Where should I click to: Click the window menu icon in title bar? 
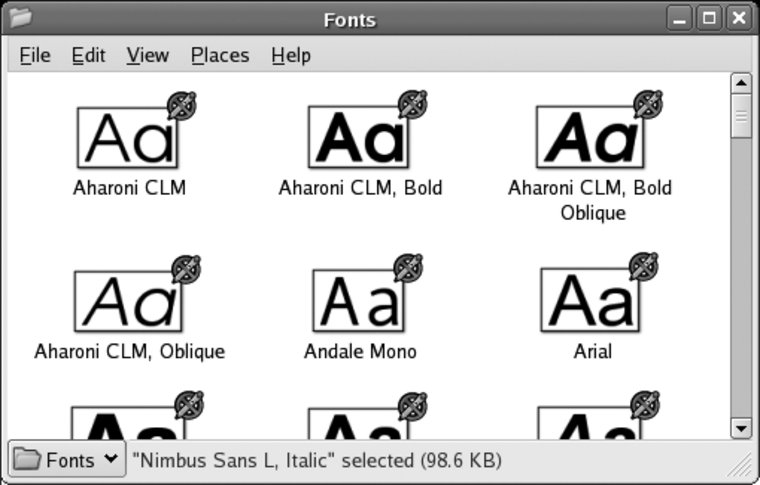point(20,17)
